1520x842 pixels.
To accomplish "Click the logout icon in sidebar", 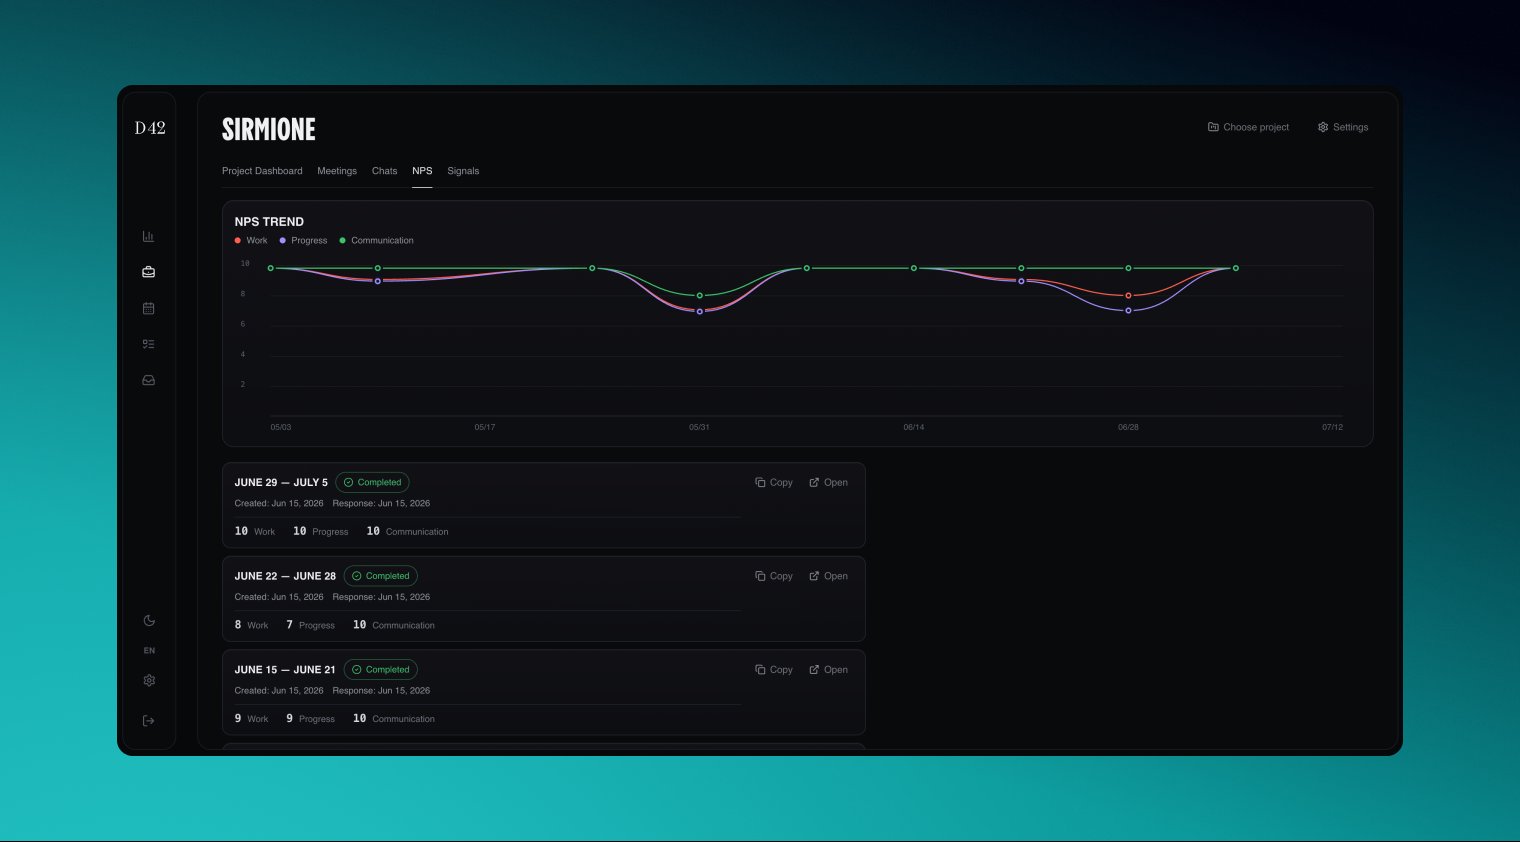I will coord(149,720).
